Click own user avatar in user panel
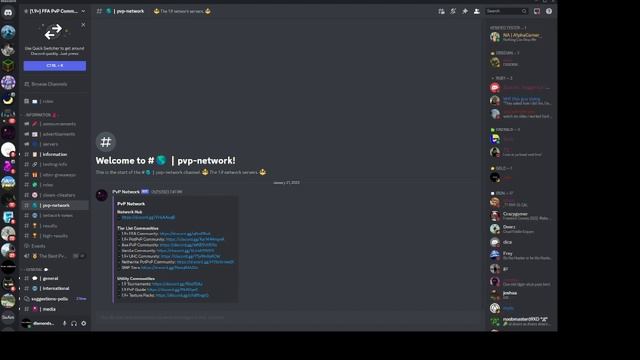 26,323
